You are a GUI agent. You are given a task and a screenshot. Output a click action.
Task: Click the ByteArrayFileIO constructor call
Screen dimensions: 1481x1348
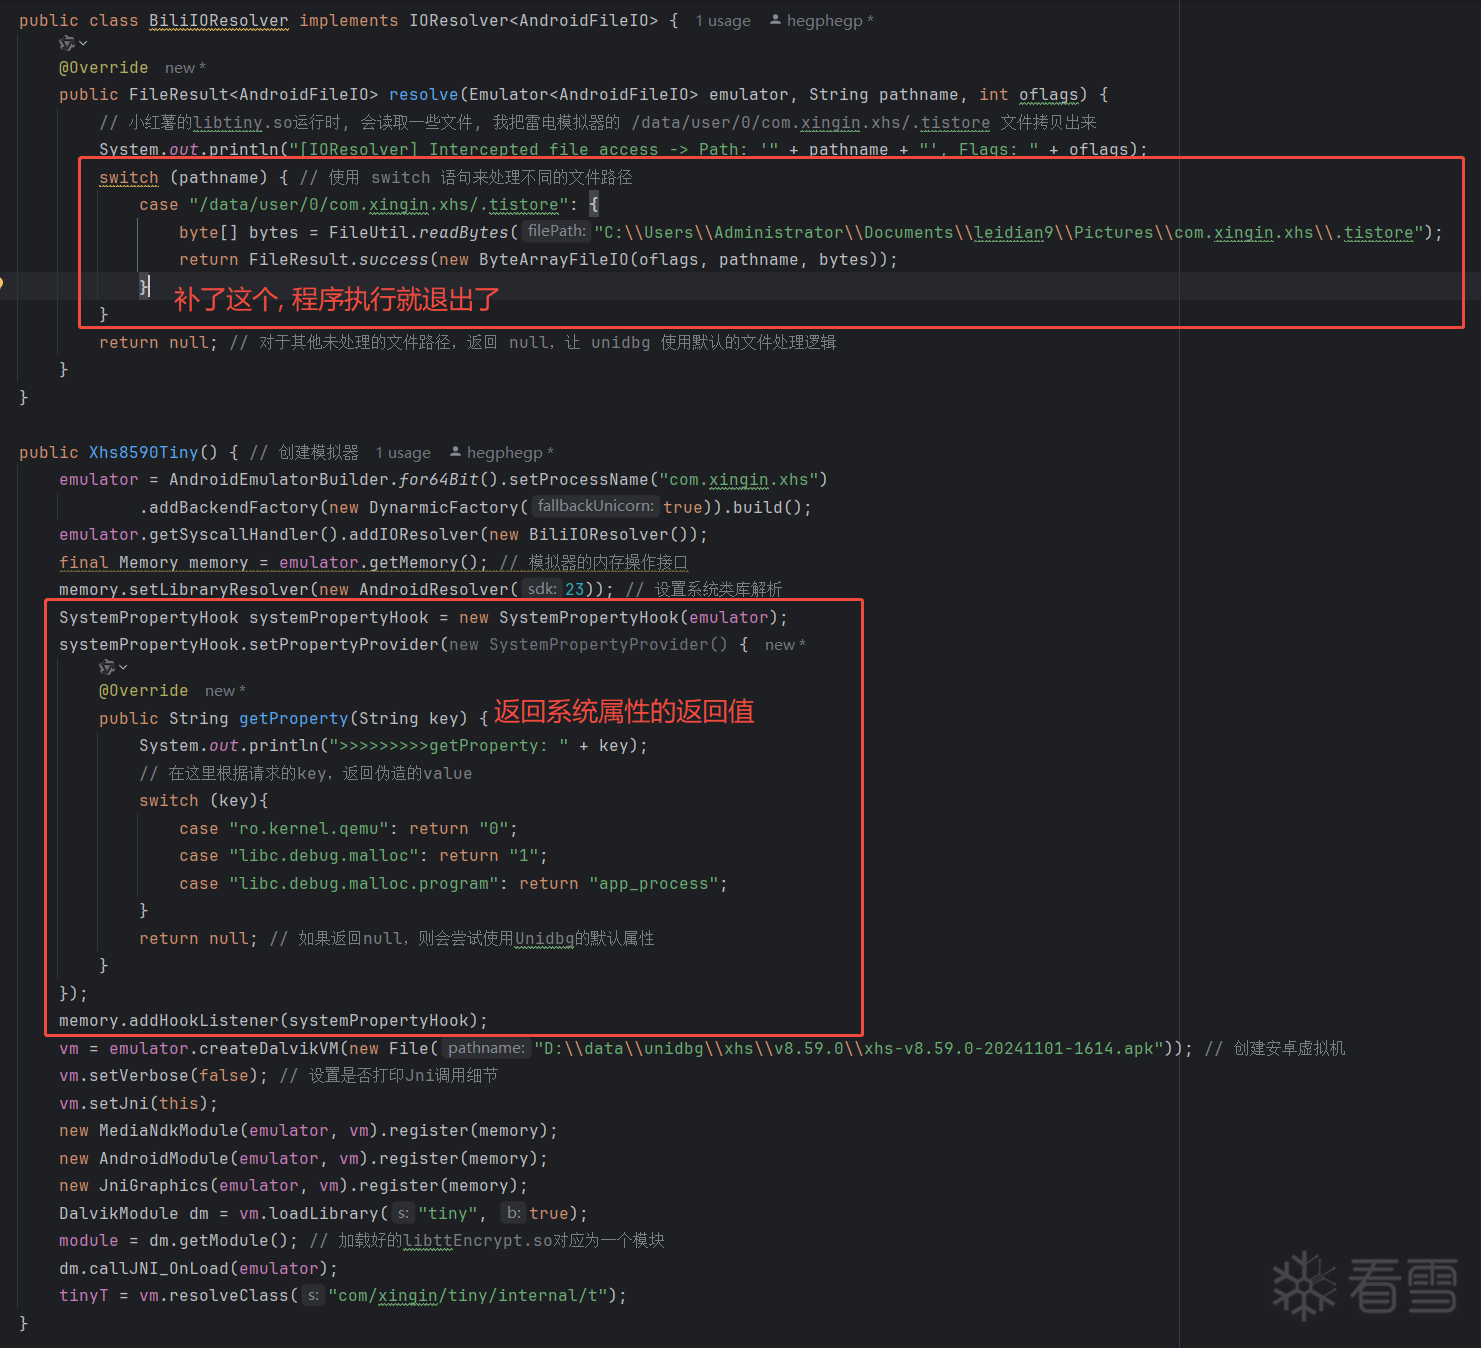point(554,260)
